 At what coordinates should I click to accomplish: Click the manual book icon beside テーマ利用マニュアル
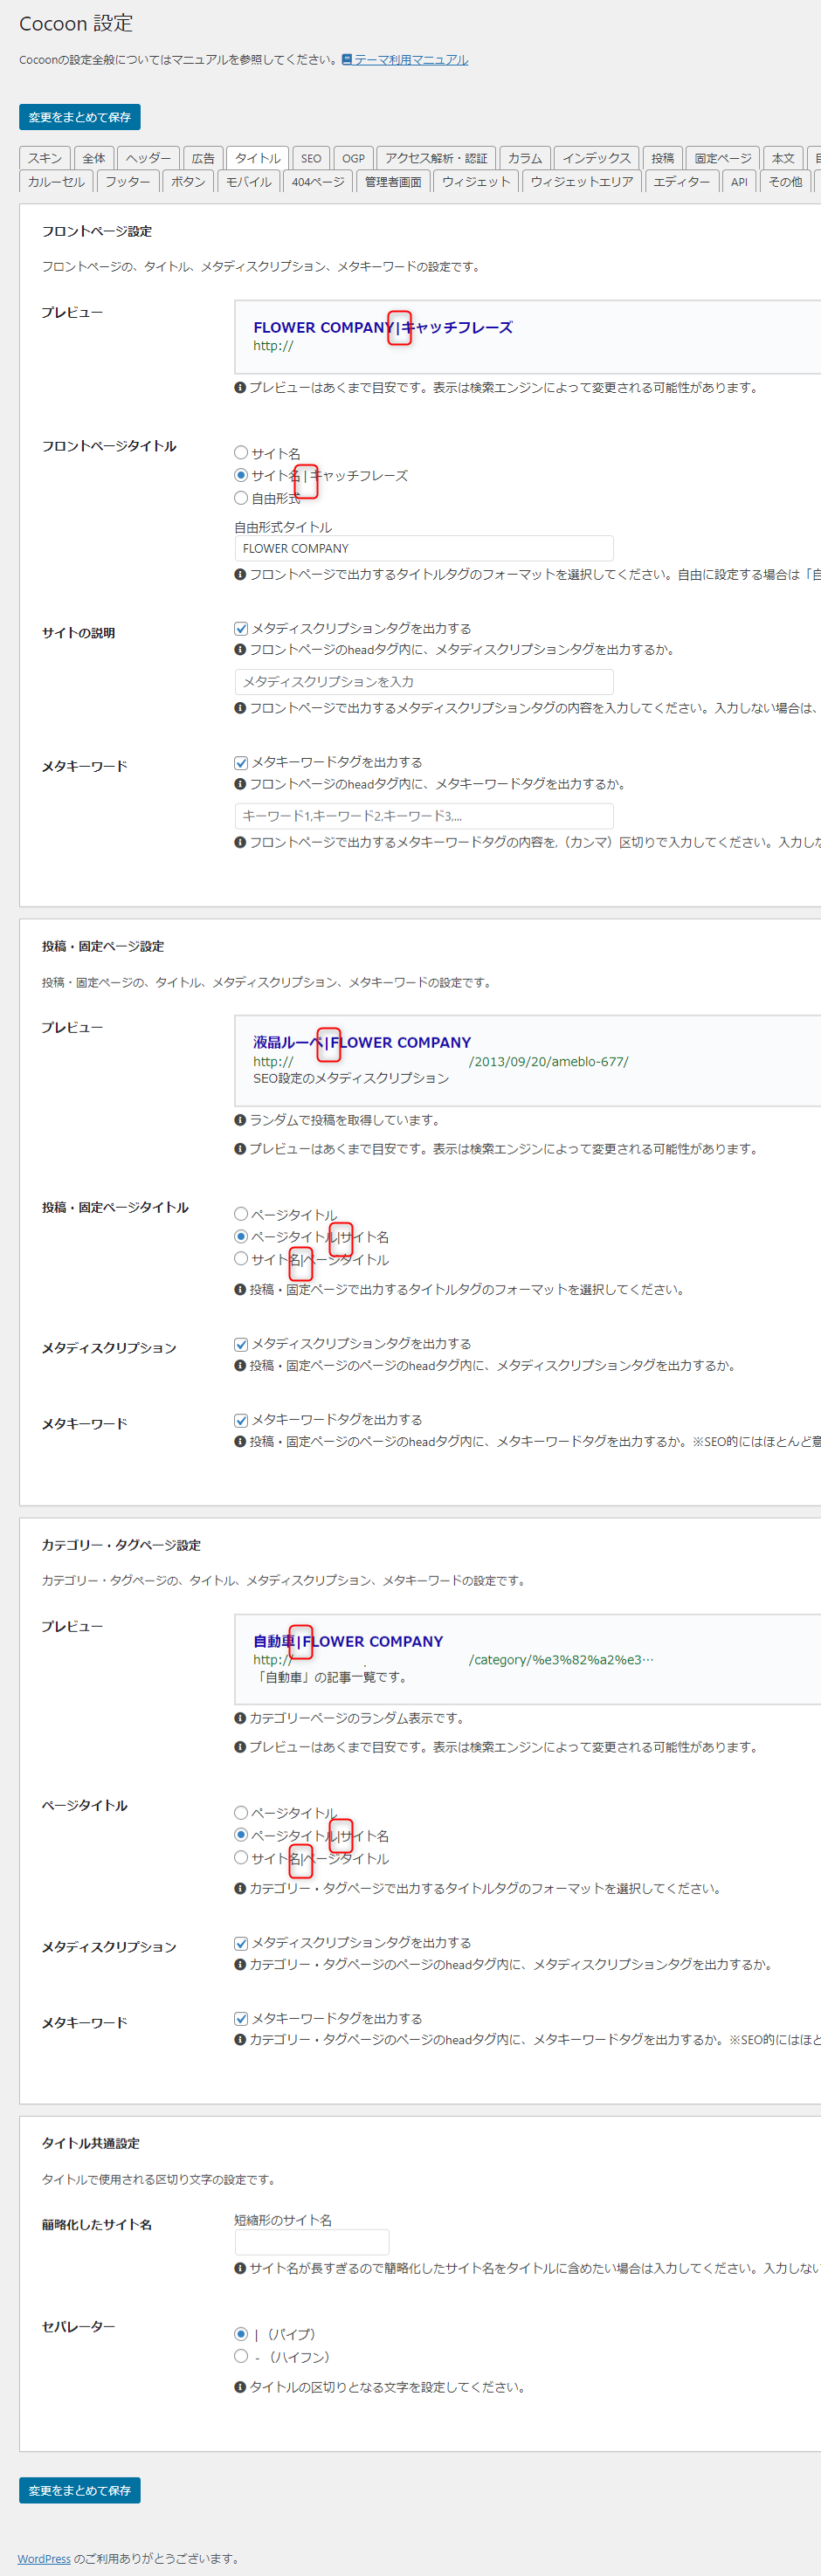(x=346, y=60)
